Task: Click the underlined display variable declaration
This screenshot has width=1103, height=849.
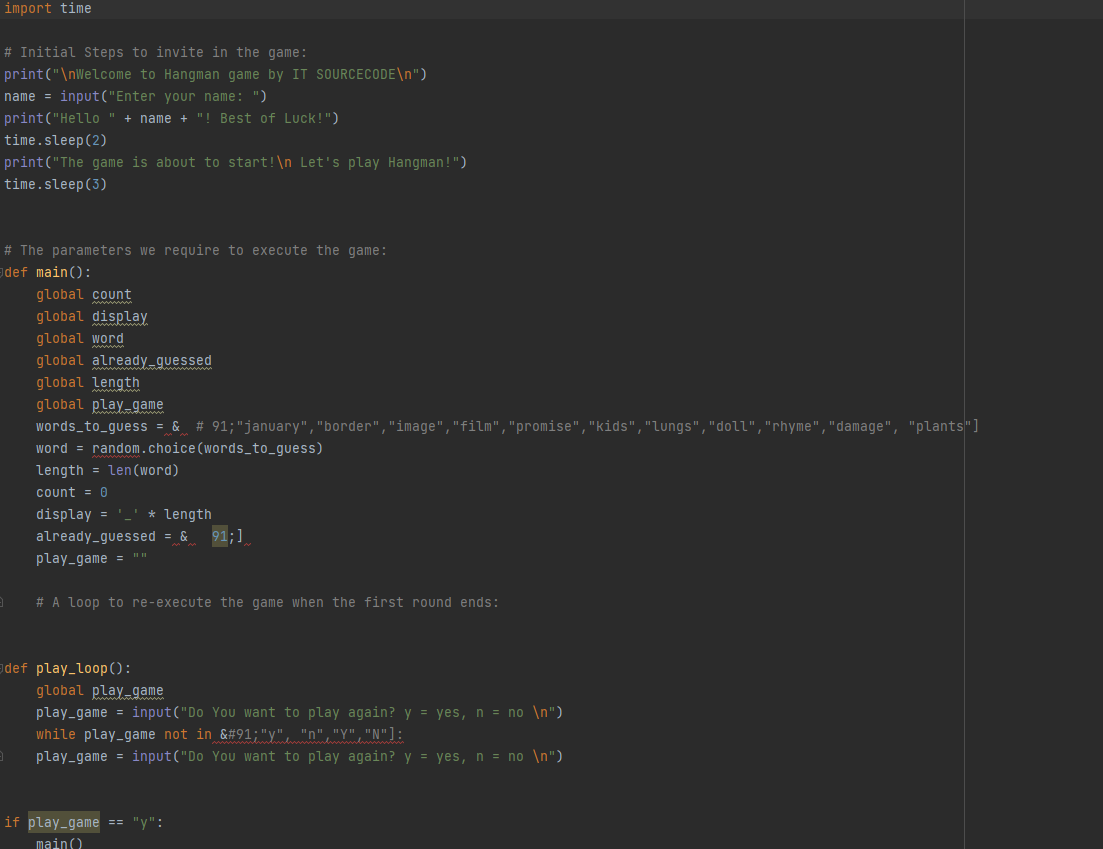Action: click(119, 316)
